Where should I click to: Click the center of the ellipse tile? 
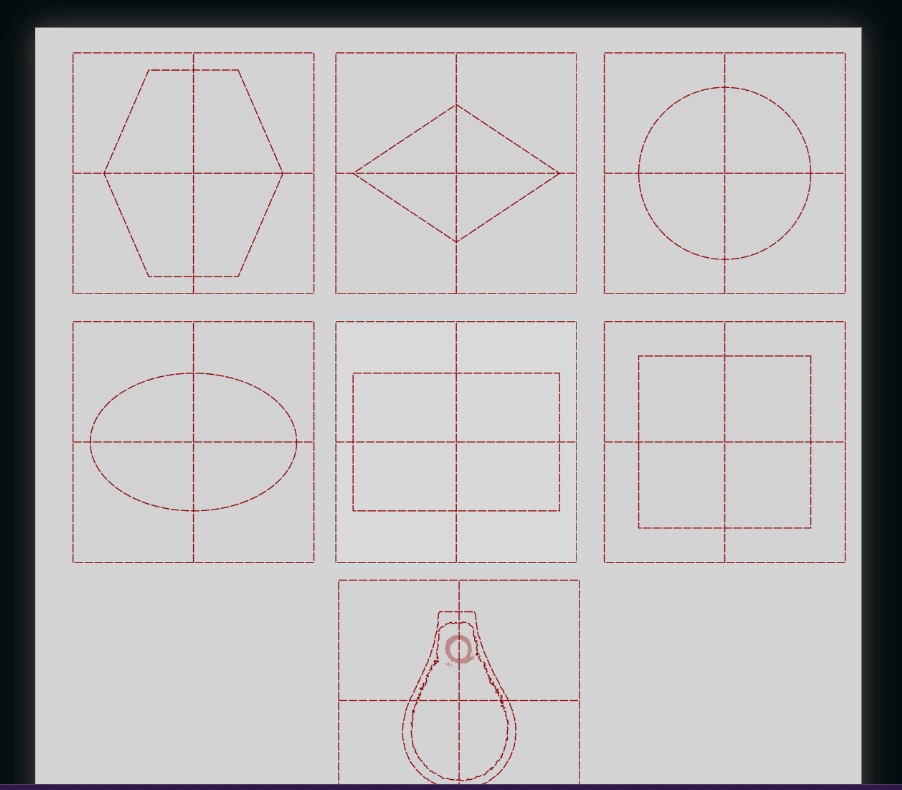(193, 442)
